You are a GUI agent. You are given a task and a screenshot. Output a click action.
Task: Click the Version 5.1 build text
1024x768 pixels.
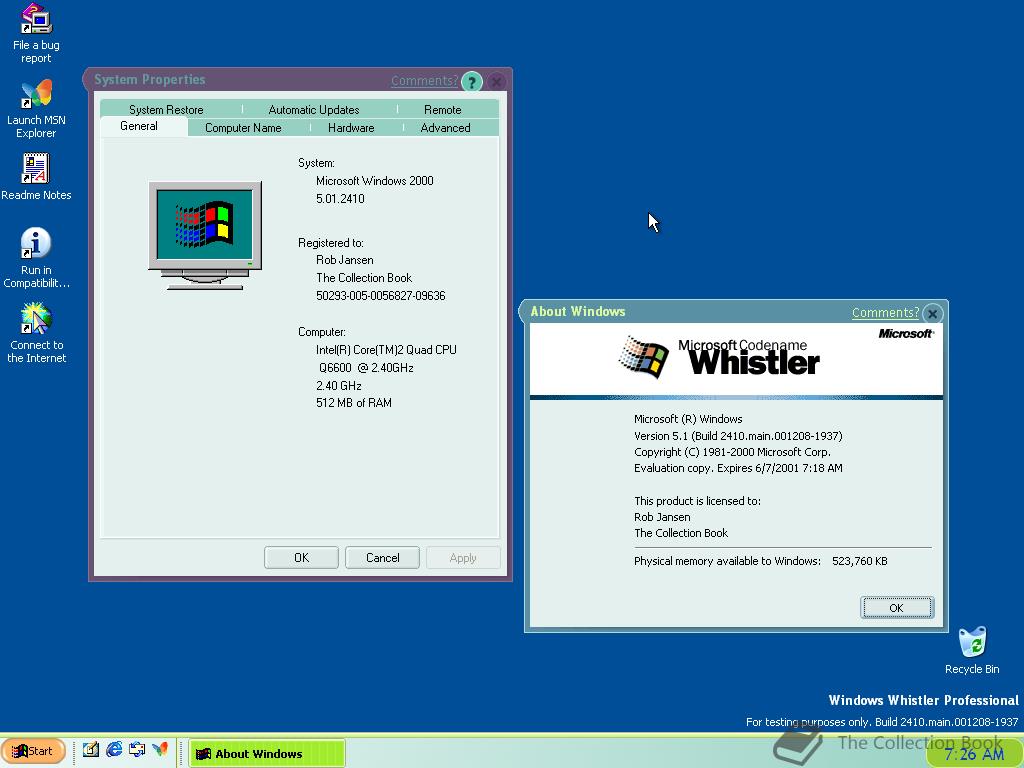pyautogui.click(x=738, y=436)
